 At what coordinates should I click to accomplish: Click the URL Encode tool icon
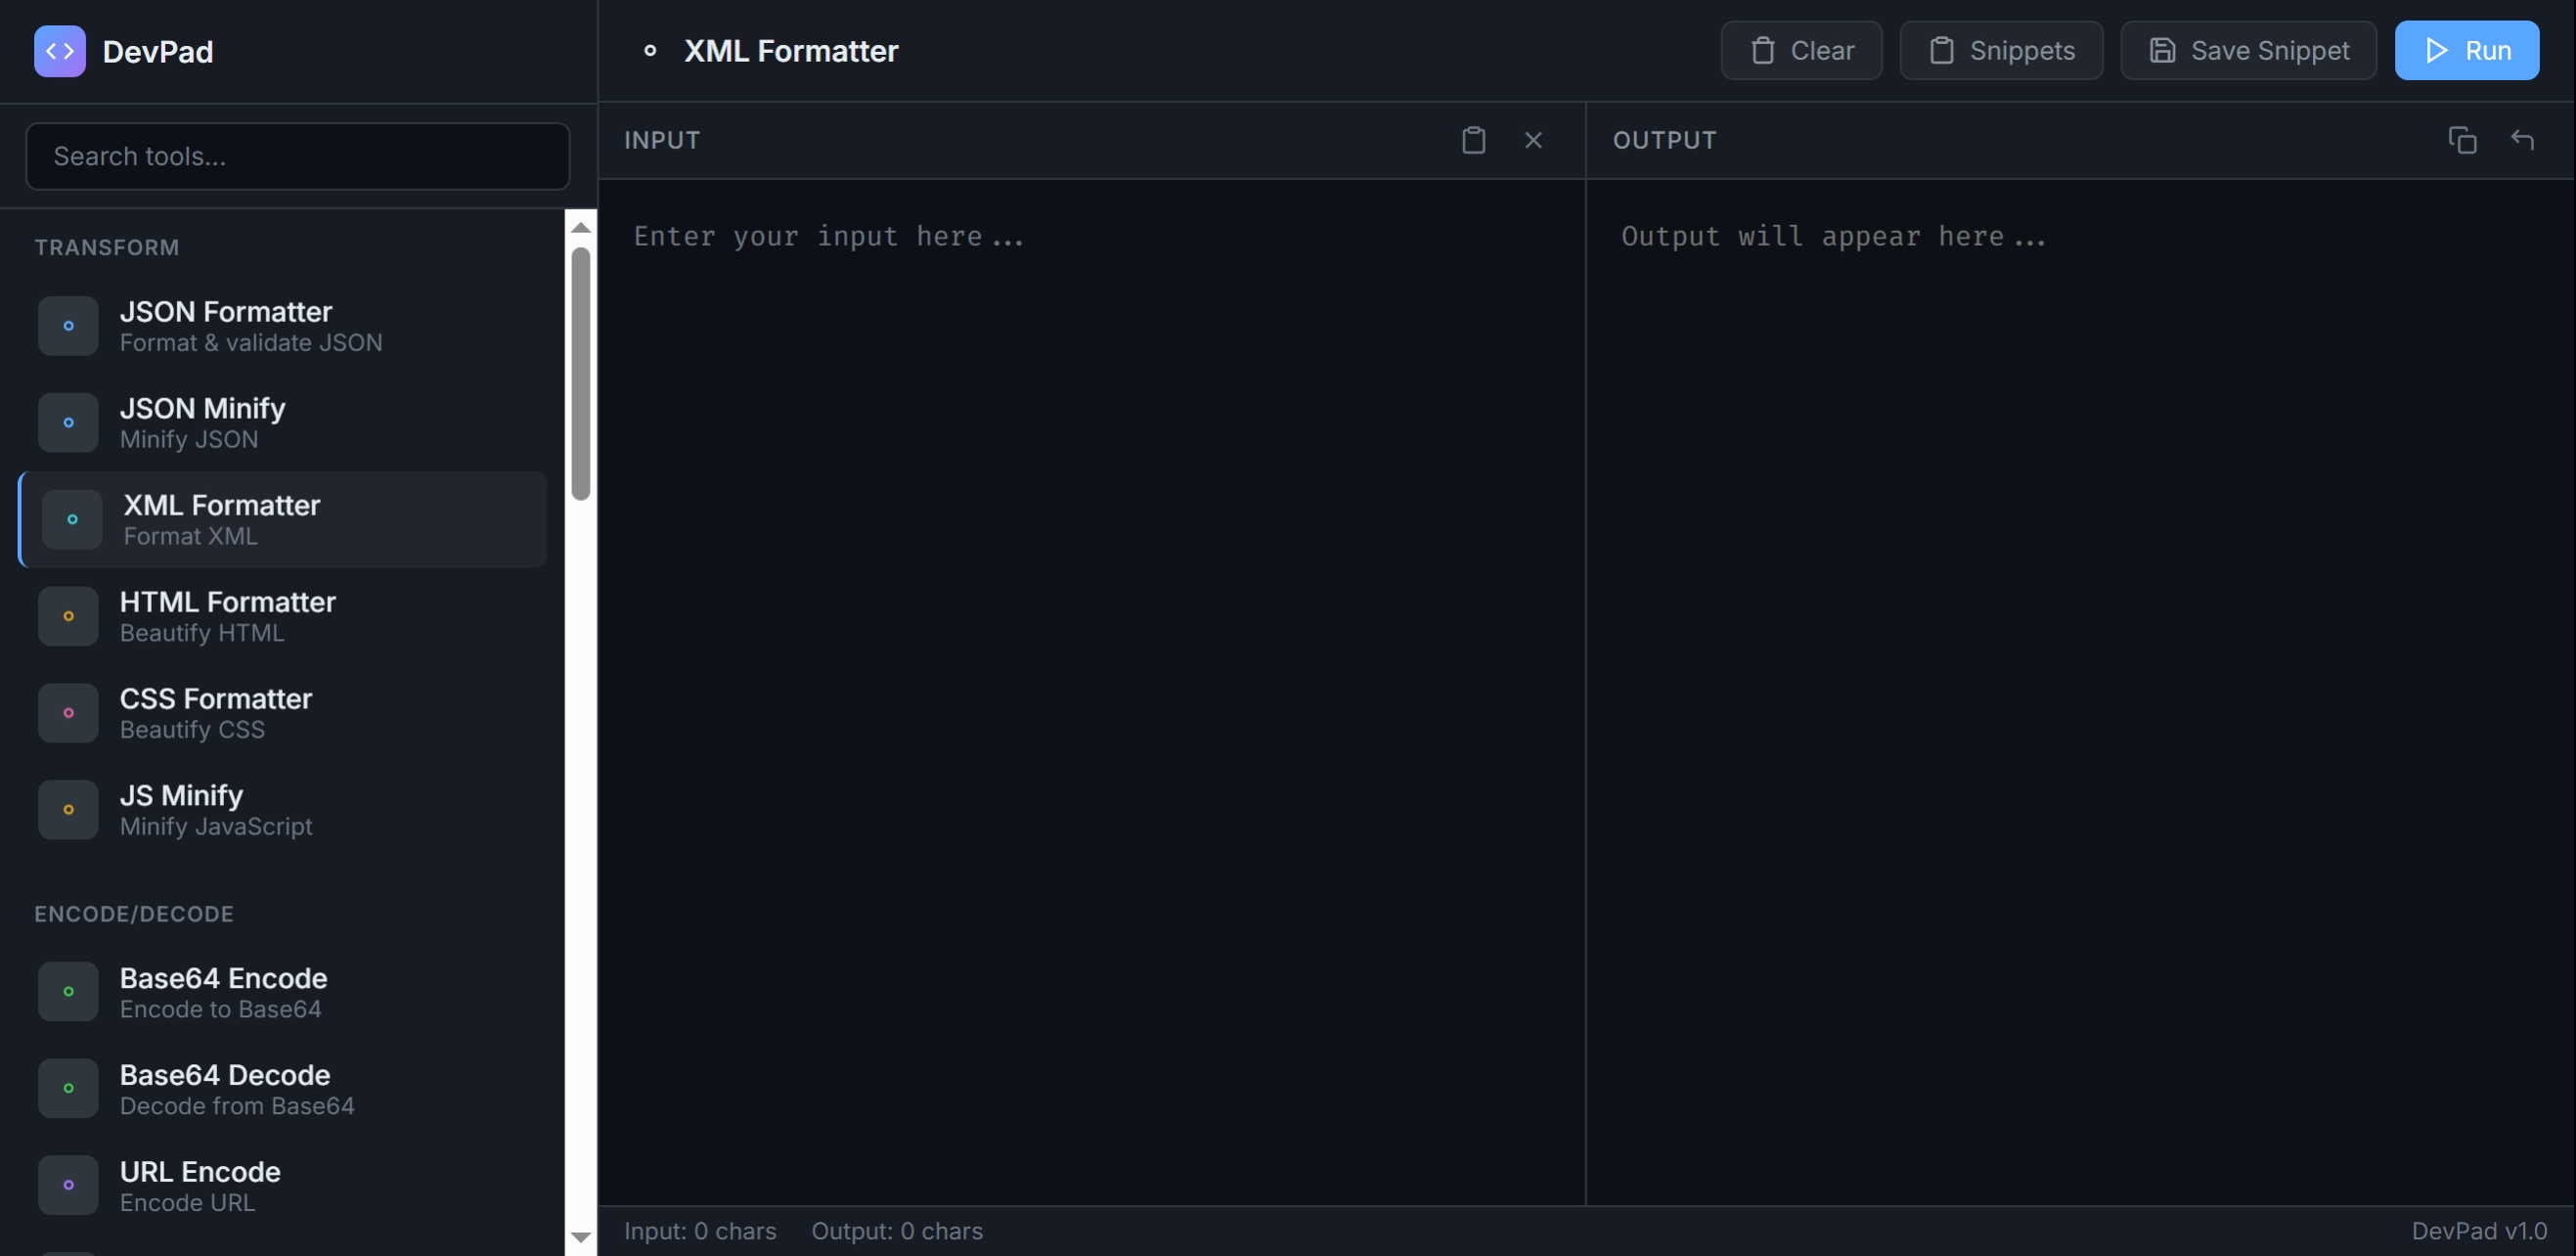pyautogui.click(x=68, y=1185)
